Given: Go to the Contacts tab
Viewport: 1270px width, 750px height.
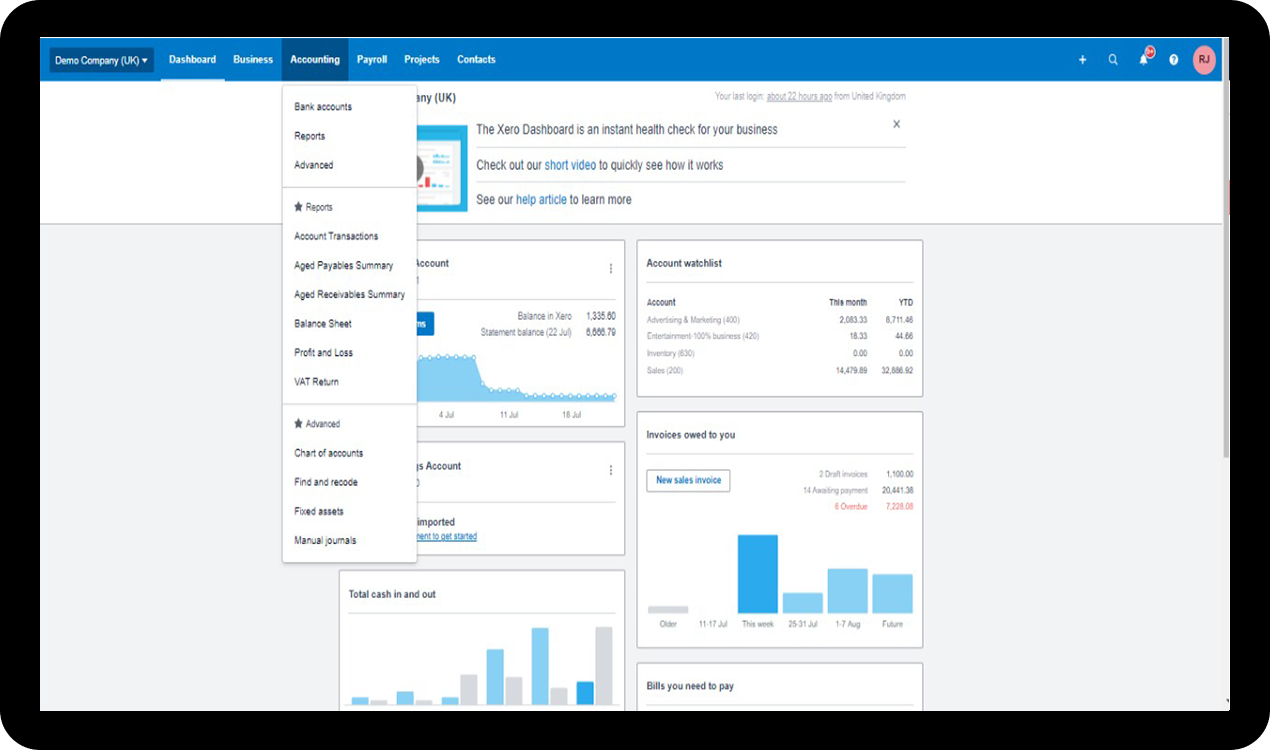Looking at the screenshot, I should tap(476, 60).
